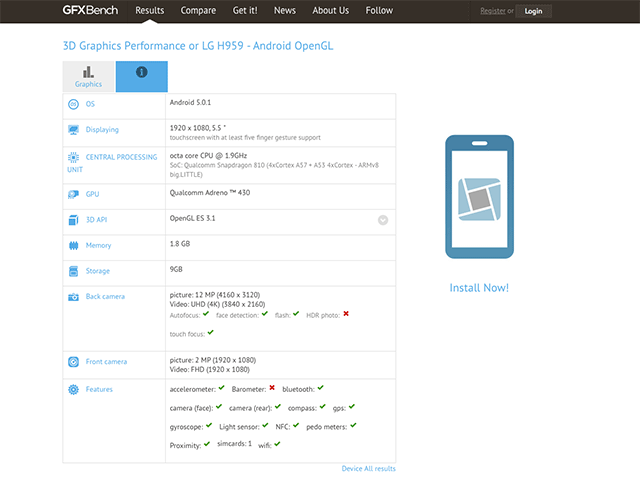This screenshot has height=480, width=640.
Task: Click the Barometer red cross
Action: [x=272, y=388]
